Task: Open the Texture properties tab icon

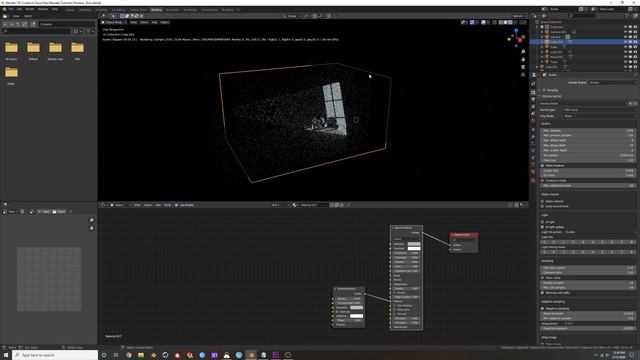Action: point(533,180)
